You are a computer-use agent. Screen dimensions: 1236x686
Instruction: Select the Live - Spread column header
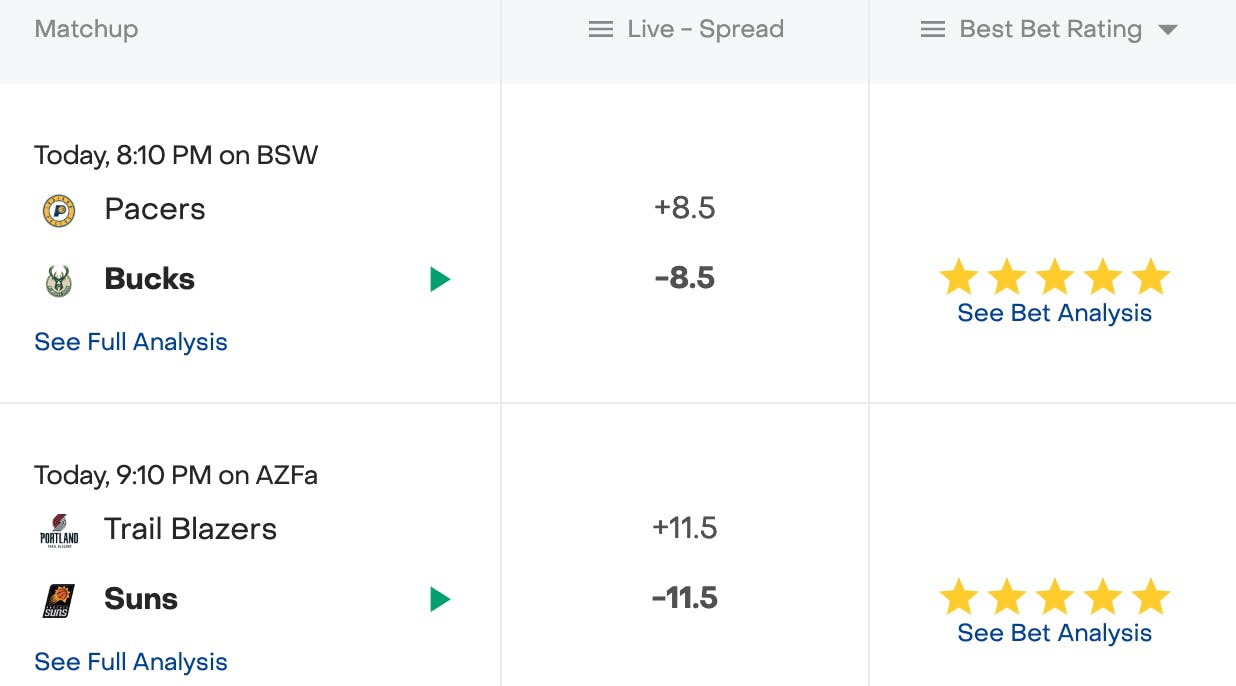tap(705, 30)
